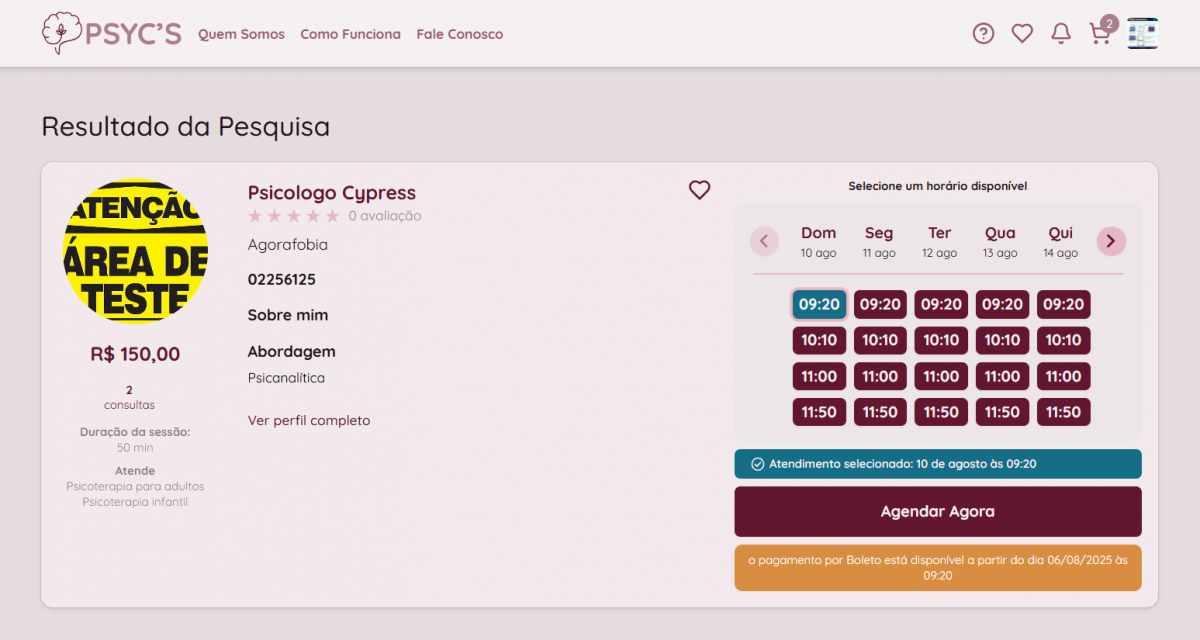1200x640 pixels.
Task: Go to previous days with left arrow
Action: 764,241
